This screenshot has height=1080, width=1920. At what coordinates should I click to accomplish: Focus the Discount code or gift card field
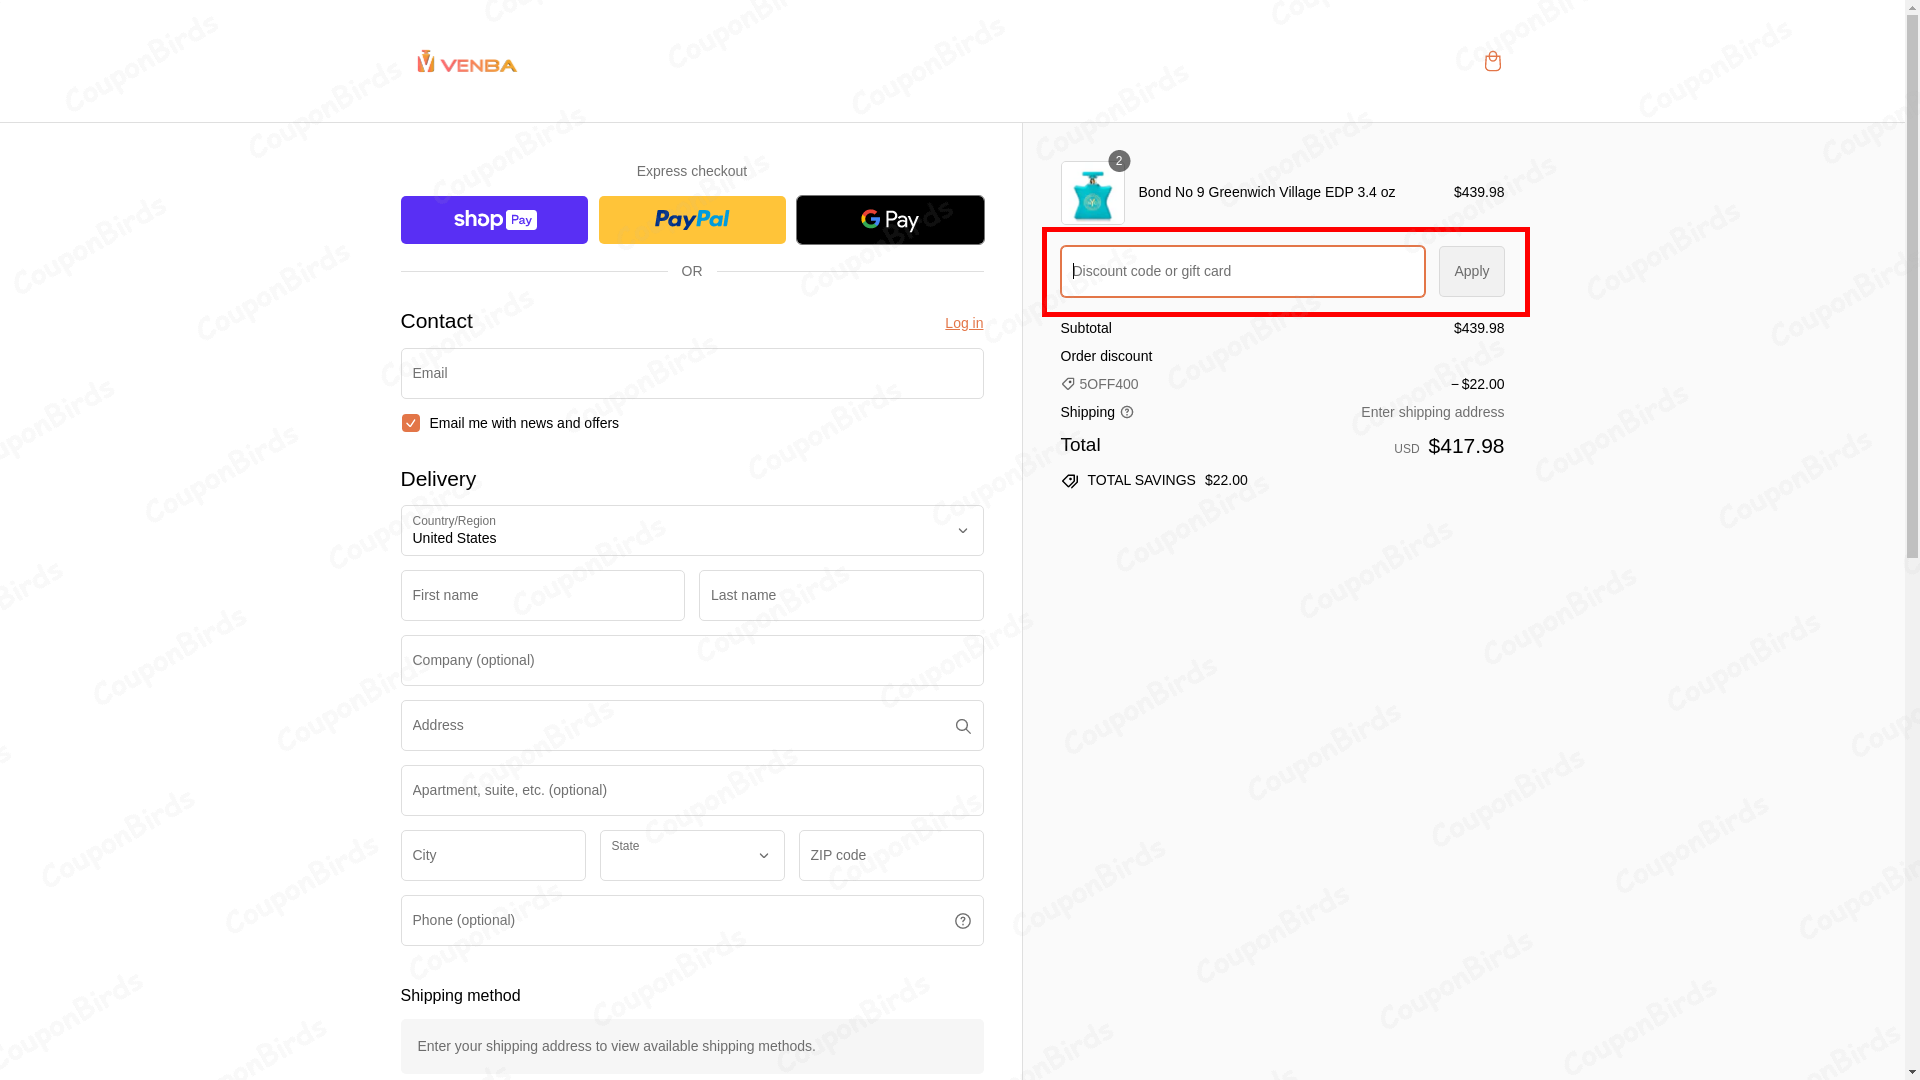[x=1242, y=271]
